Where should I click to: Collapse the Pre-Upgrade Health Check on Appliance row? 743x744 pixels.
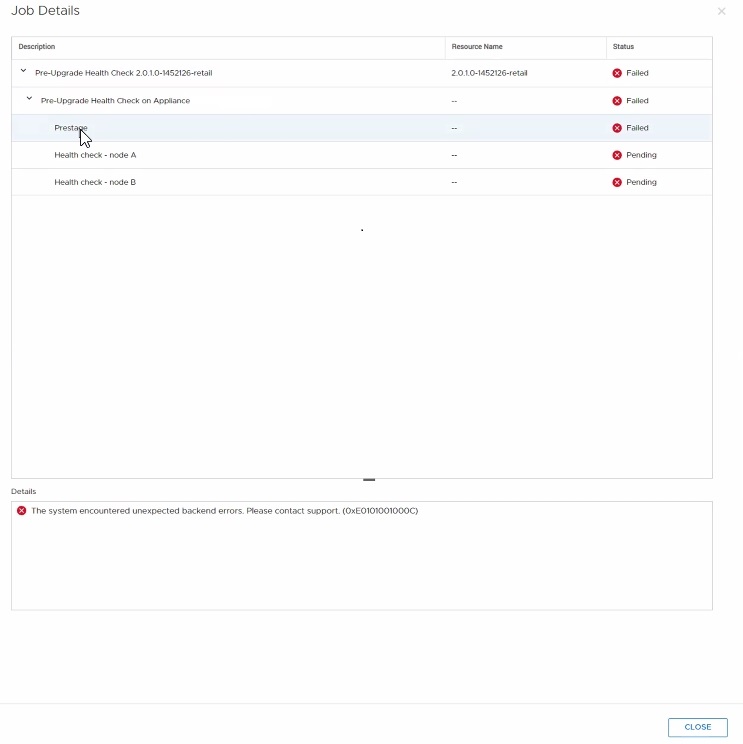(29, 100)
